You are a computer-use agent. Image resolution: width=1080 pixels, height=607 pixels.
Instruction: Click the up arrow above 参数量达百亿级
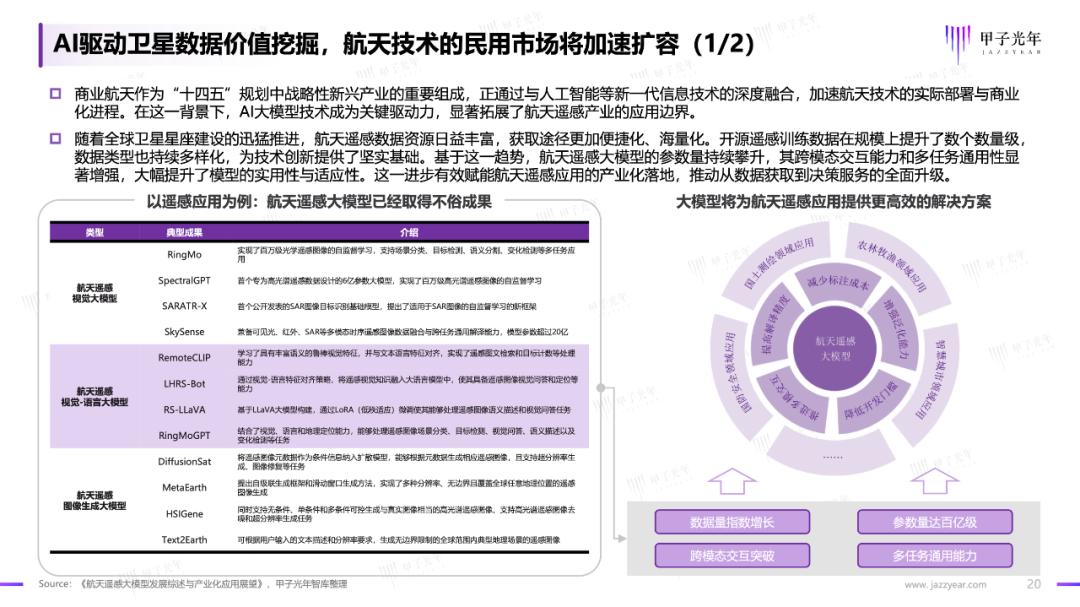935,480
